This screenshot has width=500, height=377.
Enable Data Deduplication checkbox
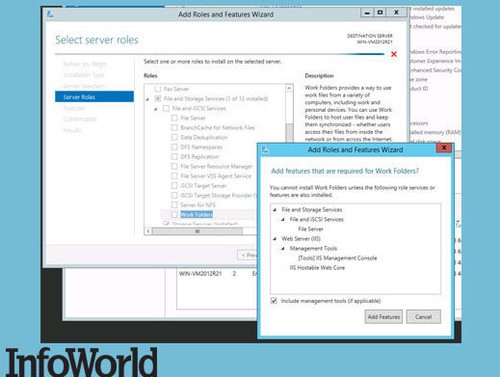pyautogui.click(x=174, y=137)
